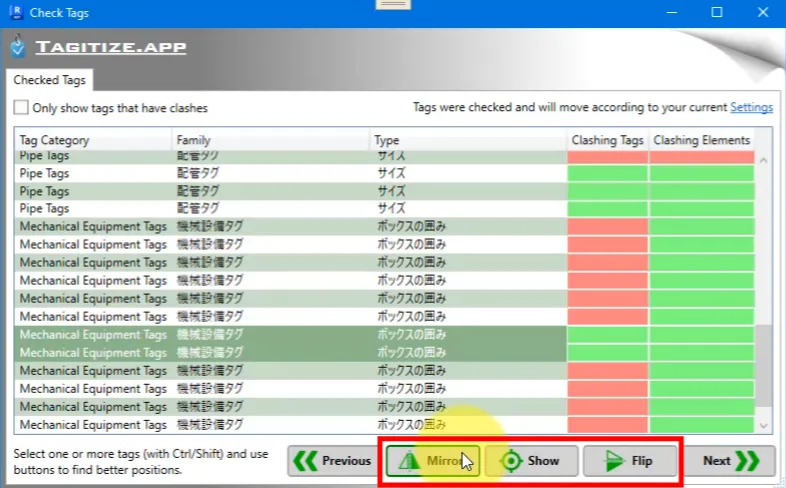
Task: Enable 'Only show tags that have clashes'
Action: (x=21, y=108)
